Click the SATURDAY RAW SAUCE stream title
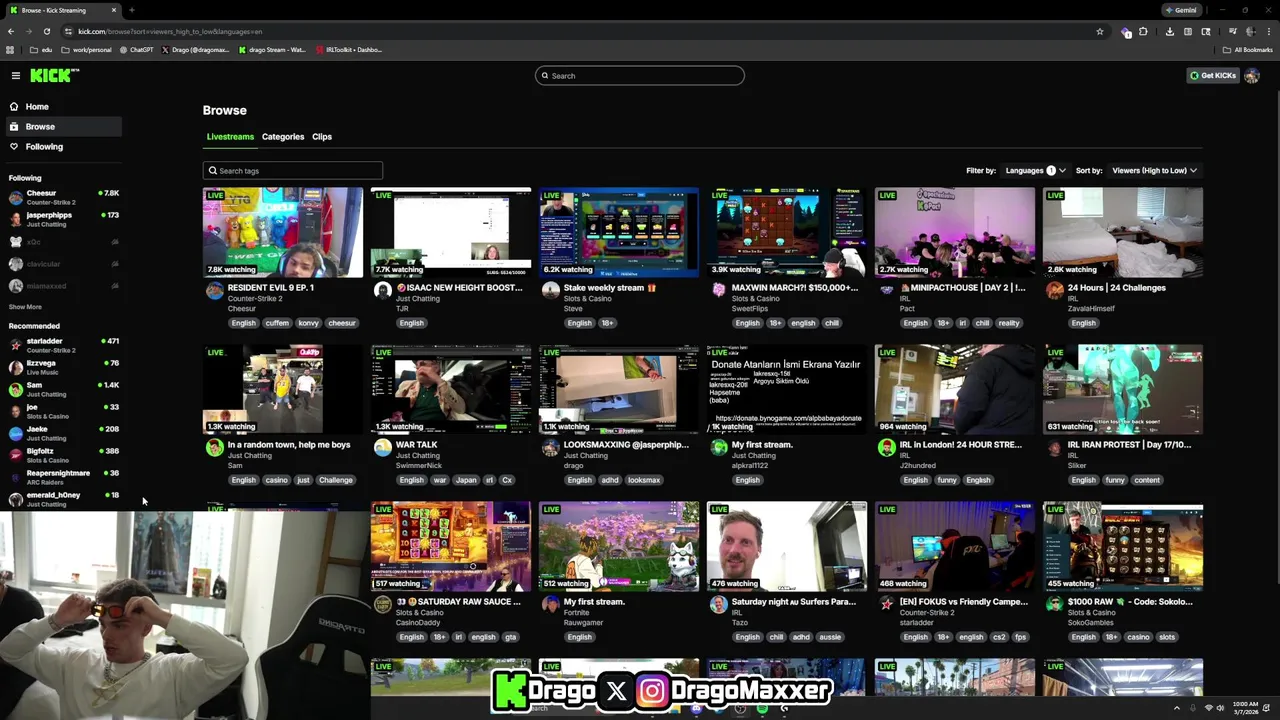Screen dimensions: 1280x720 458,602
